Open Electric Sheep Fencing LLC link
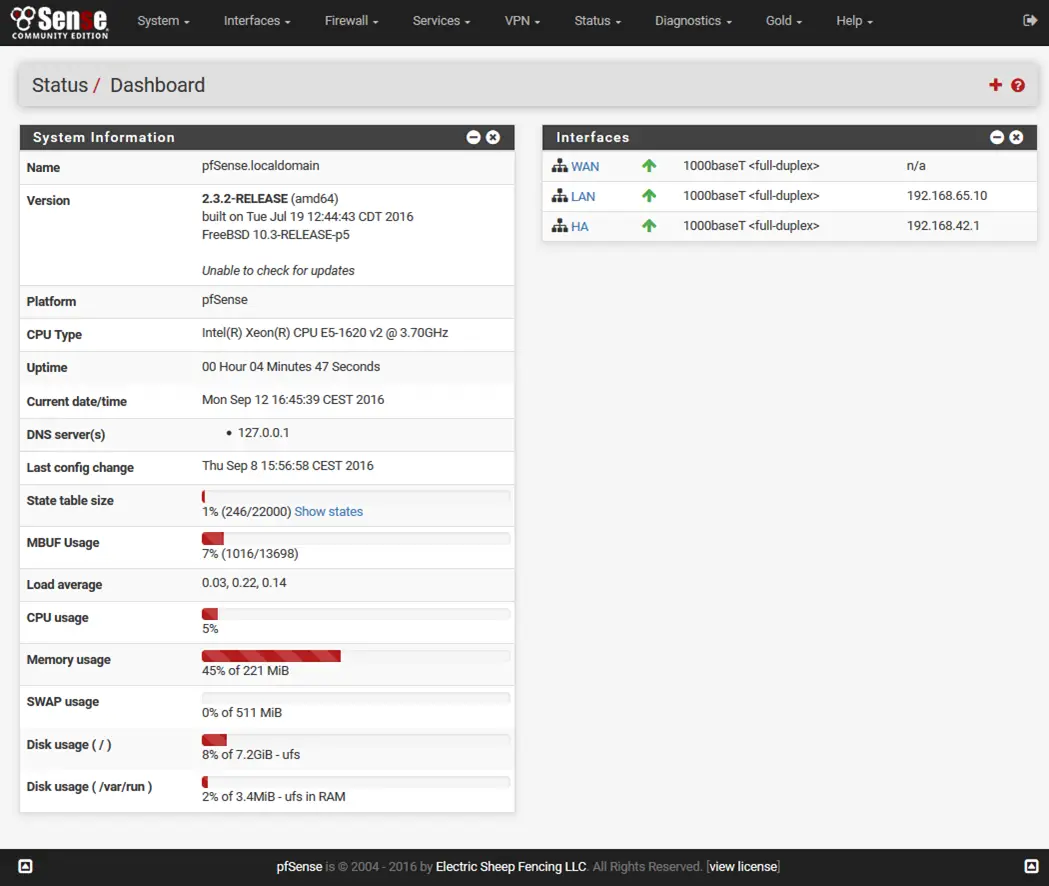This screenshot has height=886, width=1049. [x=510, y=867]
